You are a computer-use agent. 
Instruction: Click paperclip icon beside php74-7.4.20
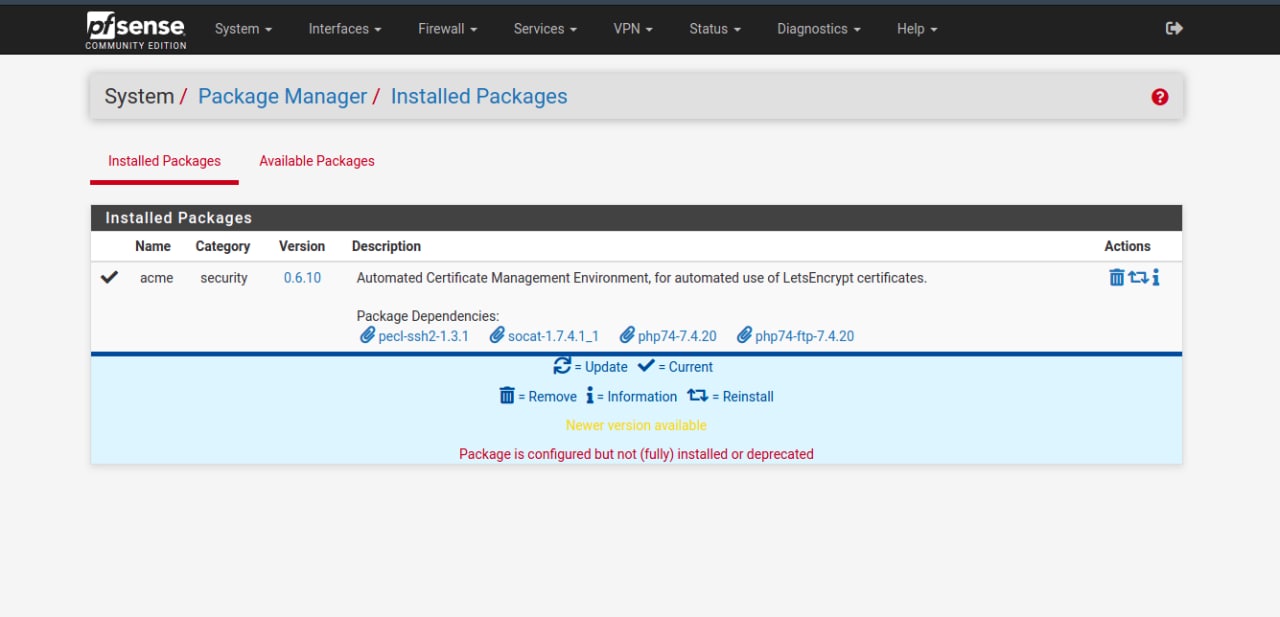pos(627,335)
